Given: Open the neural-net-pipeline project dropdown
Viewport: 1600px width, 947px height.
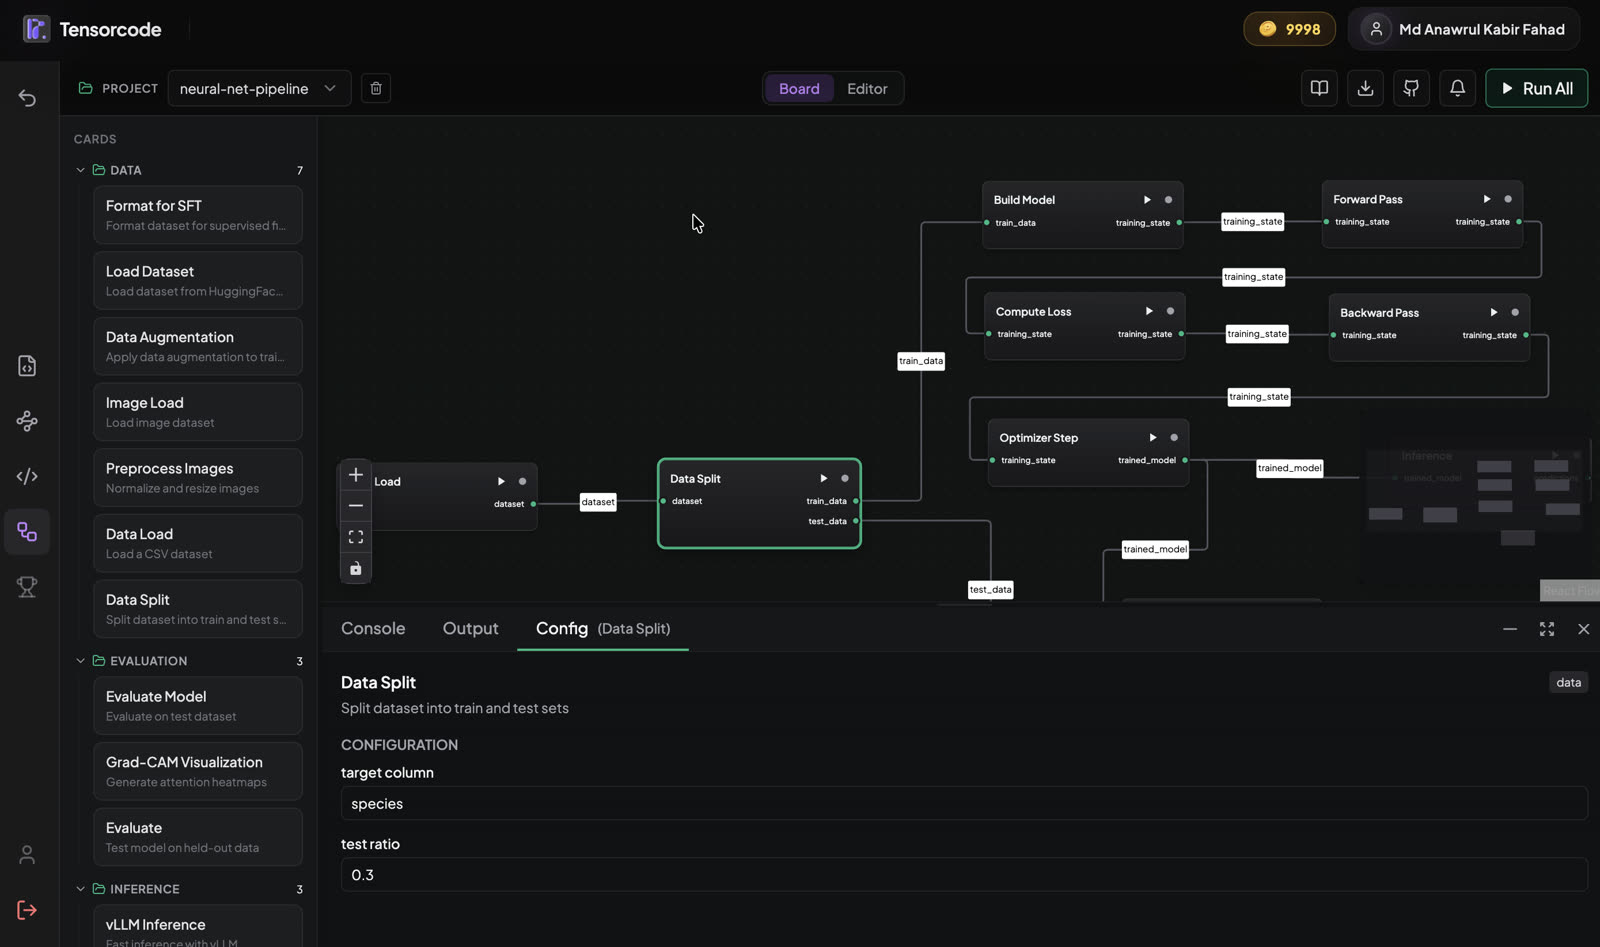Looking at the screenshot, I should 259,88.
